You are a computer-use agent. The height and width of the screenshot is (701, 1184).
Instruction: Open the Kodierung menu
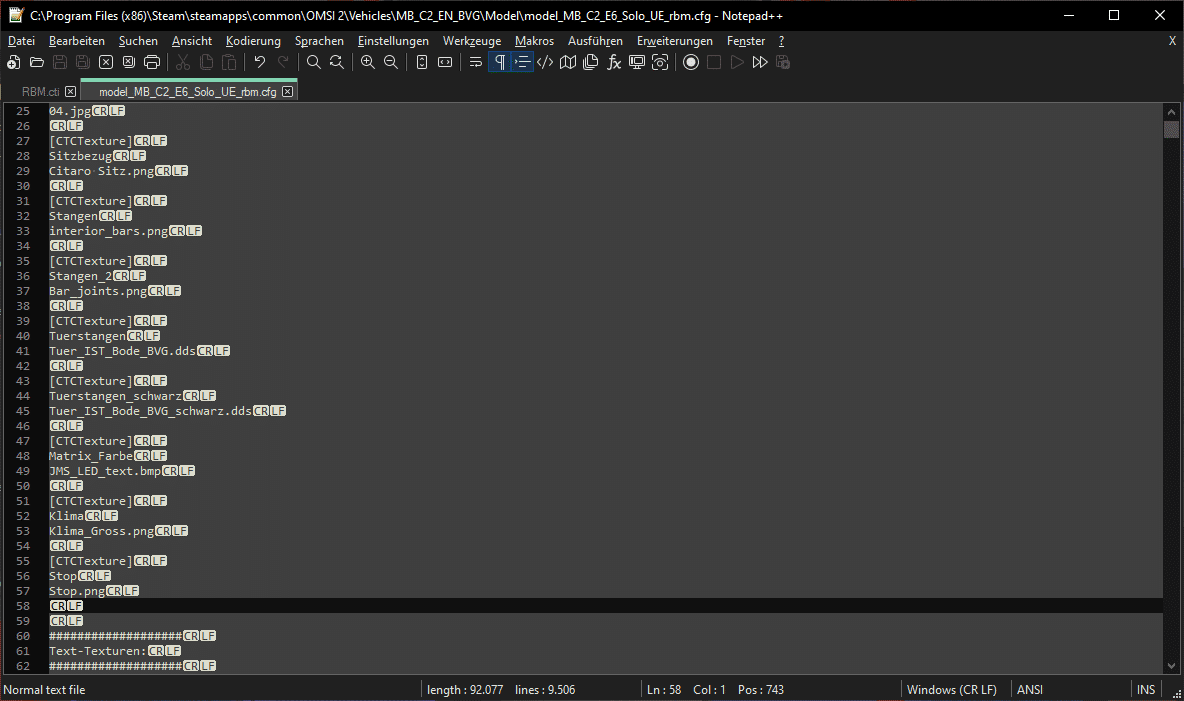(x=253, y=41)
